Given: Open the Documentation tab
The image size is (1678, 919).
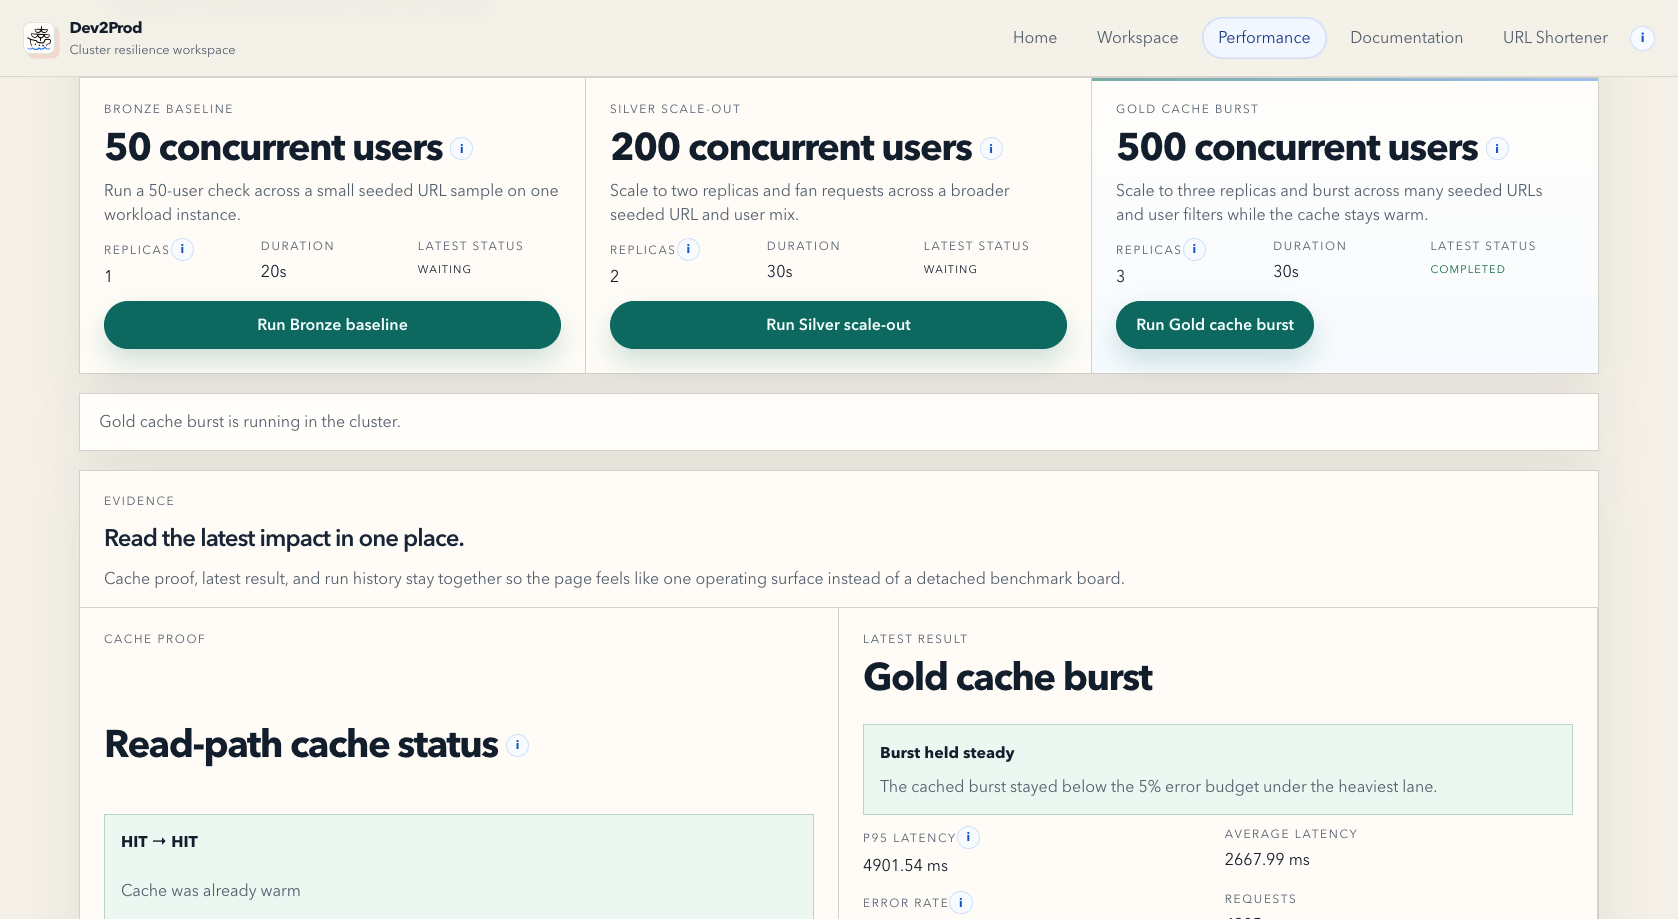Looking at the screenshot, I should (x=1406, y=38).
